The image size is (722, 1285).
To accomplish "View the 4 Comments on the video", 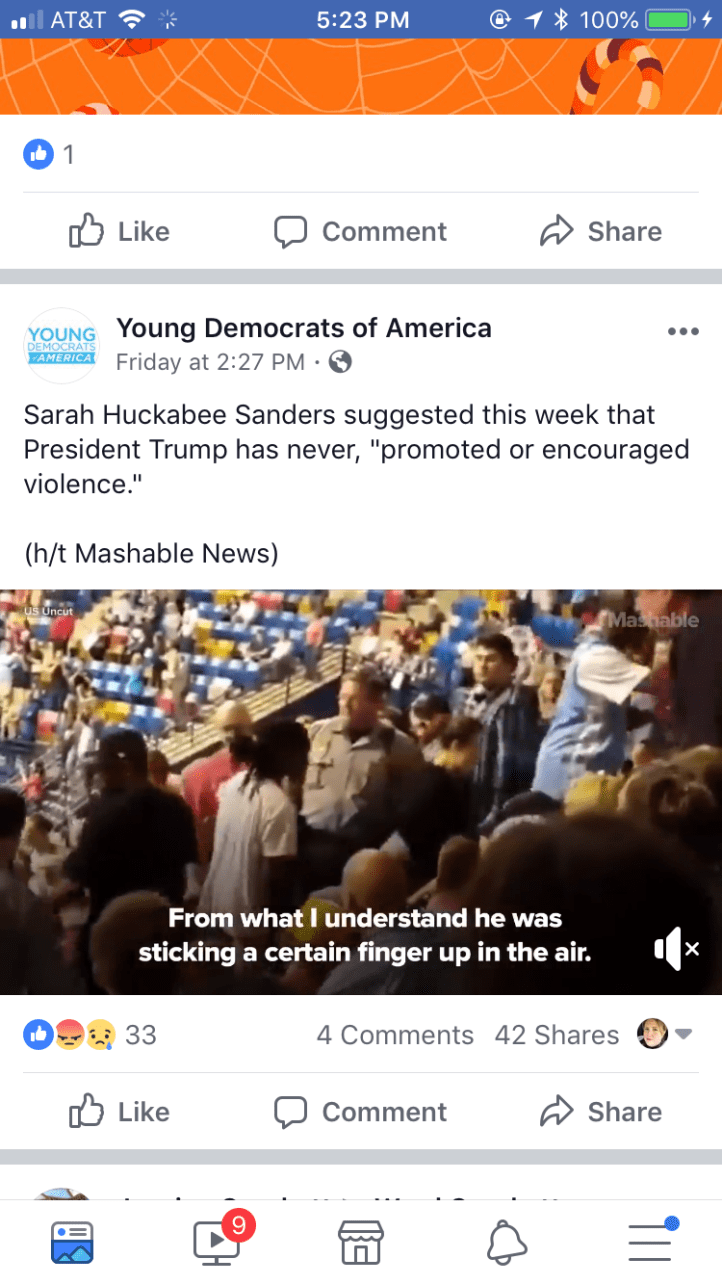I will point(395,1035).
